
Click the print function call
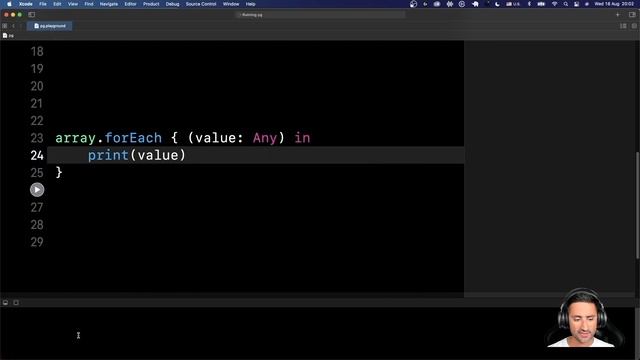pos(108,156)
